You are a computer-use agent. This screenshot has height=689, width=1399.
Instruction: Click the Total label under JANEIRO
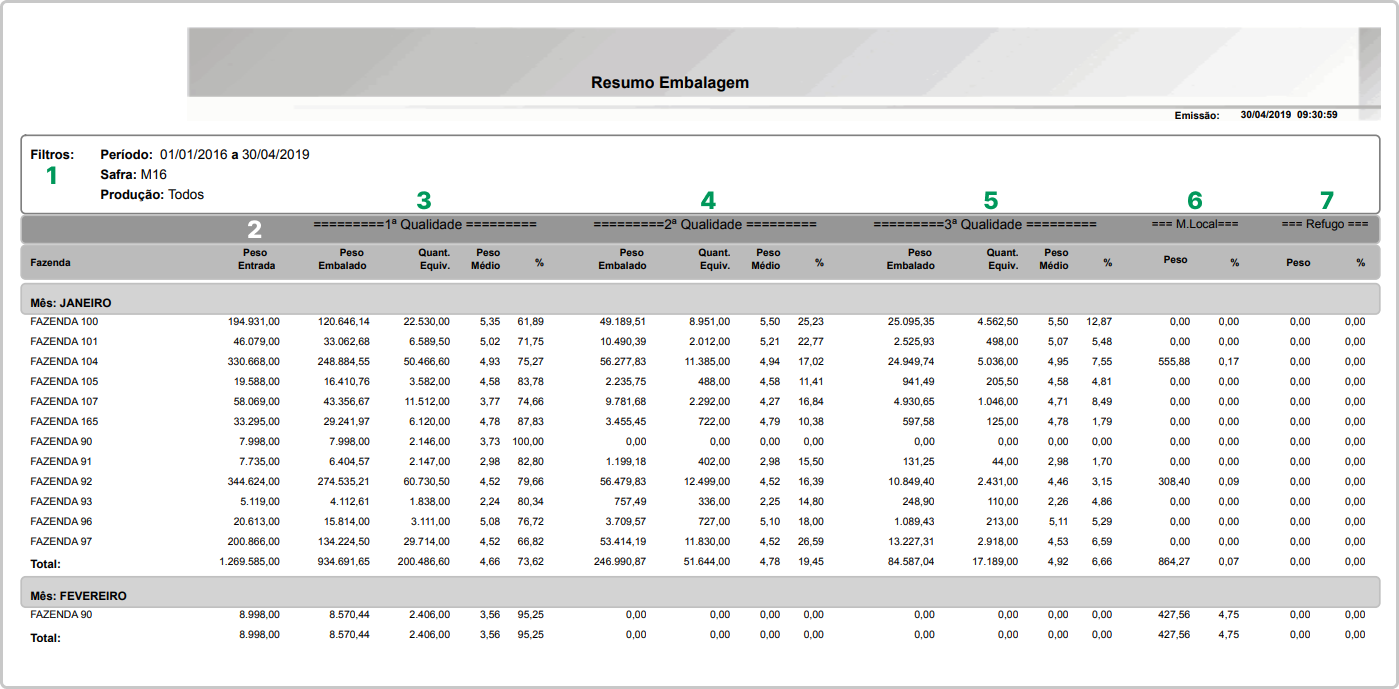click(x=46, y=564)
